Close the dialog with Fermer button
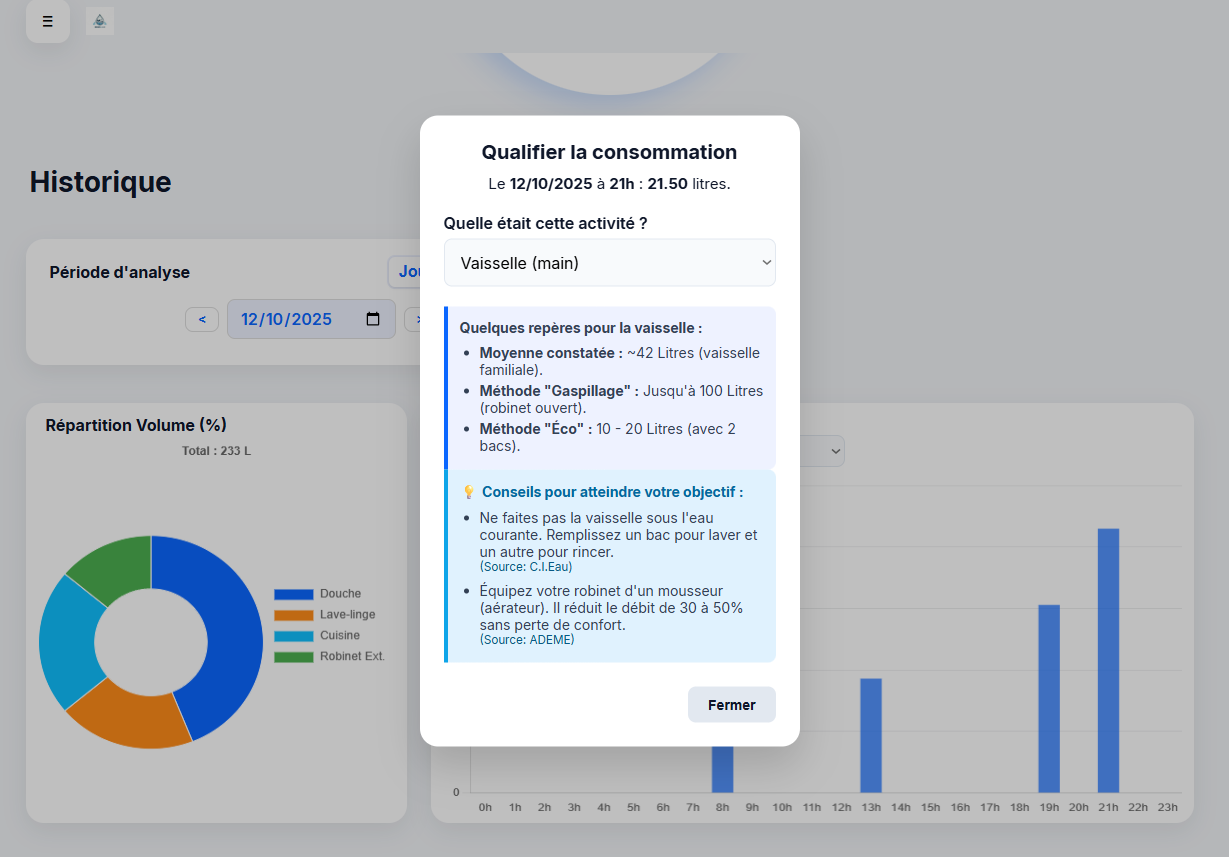The image size is (1229, 857). point(731,705)
